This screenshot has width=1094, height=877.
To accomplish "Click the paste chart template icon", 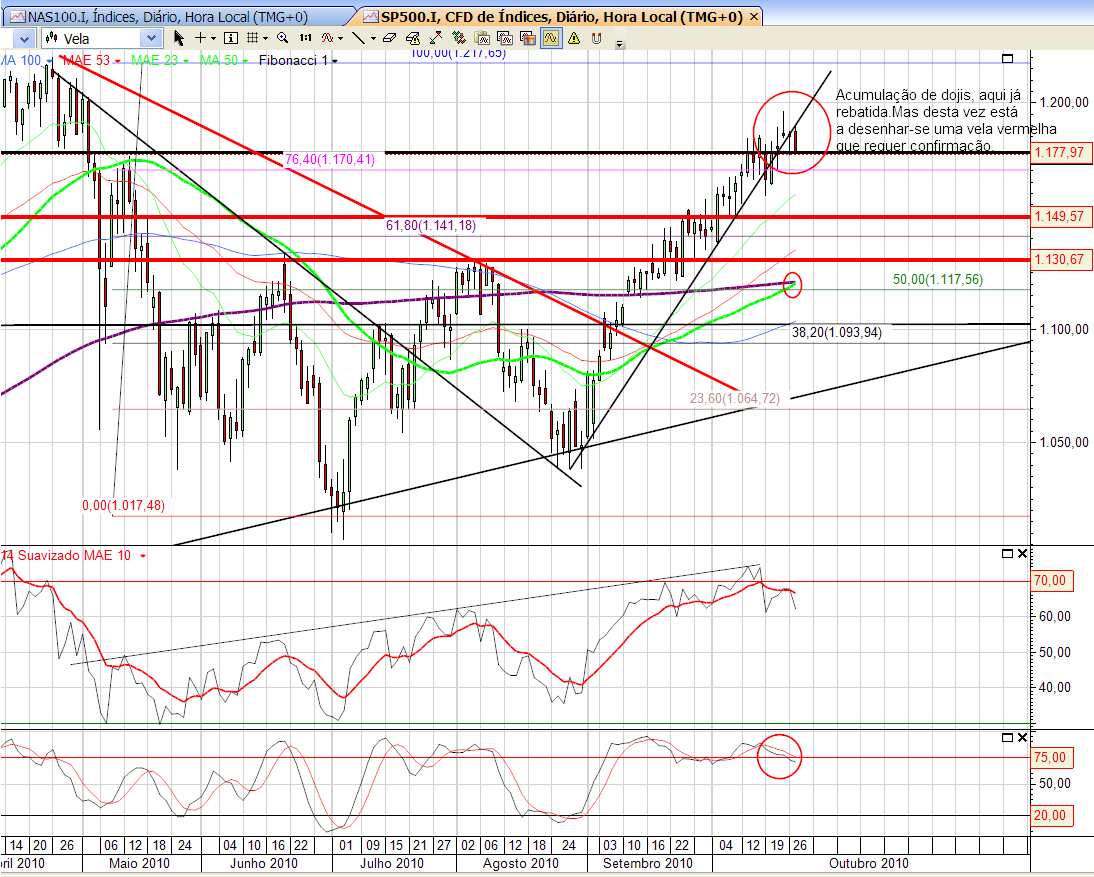I will pos(482,38).
